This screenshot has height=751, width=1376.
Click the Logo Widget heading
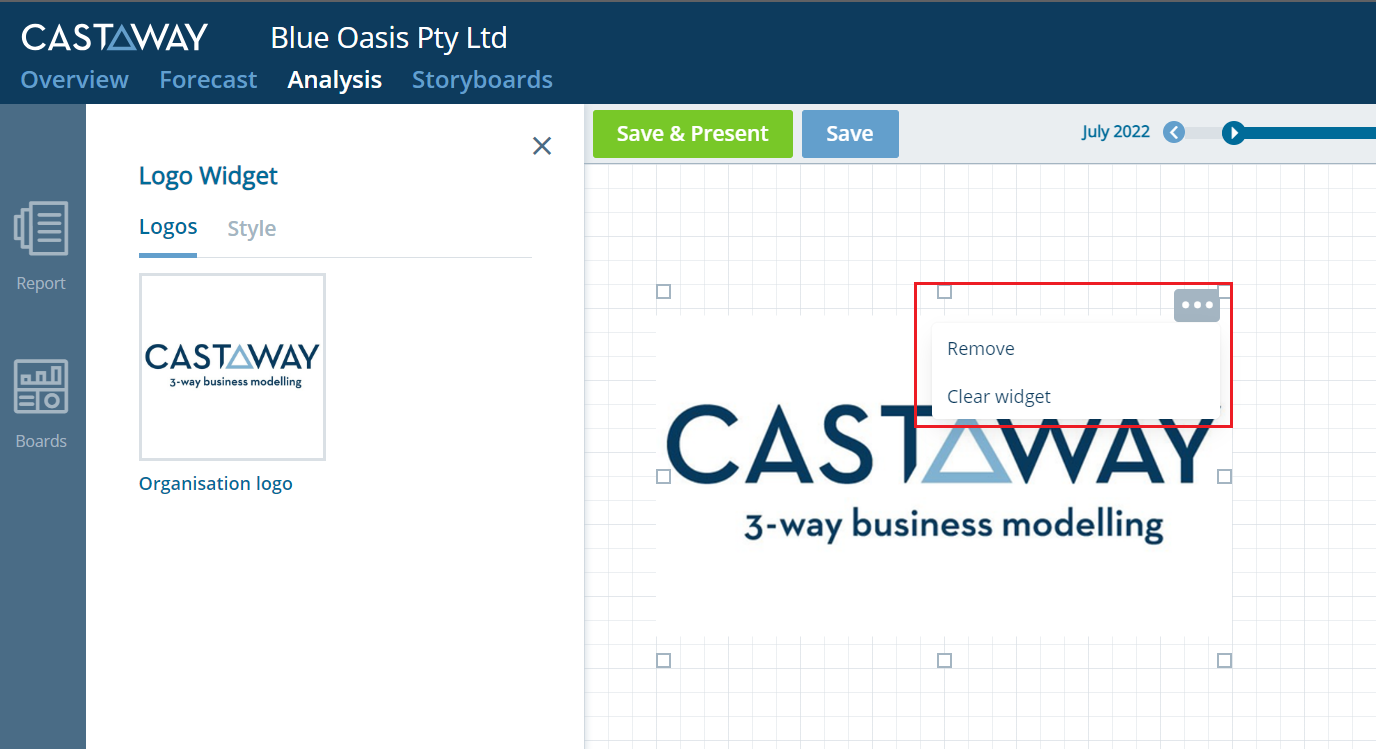pos(208,177)
